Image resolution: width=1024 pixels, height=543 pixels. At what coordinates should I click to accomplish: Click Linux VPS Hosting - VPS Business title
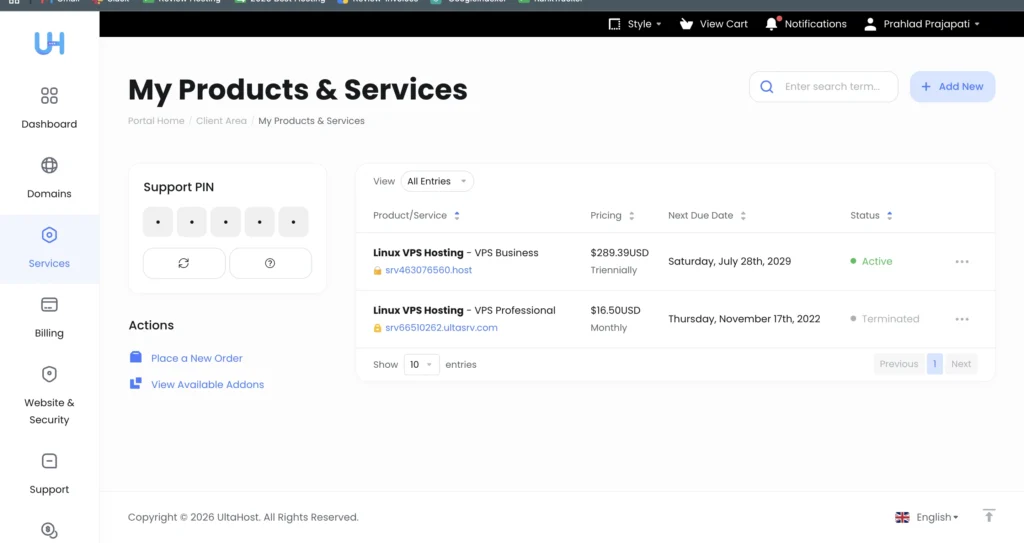456,253
